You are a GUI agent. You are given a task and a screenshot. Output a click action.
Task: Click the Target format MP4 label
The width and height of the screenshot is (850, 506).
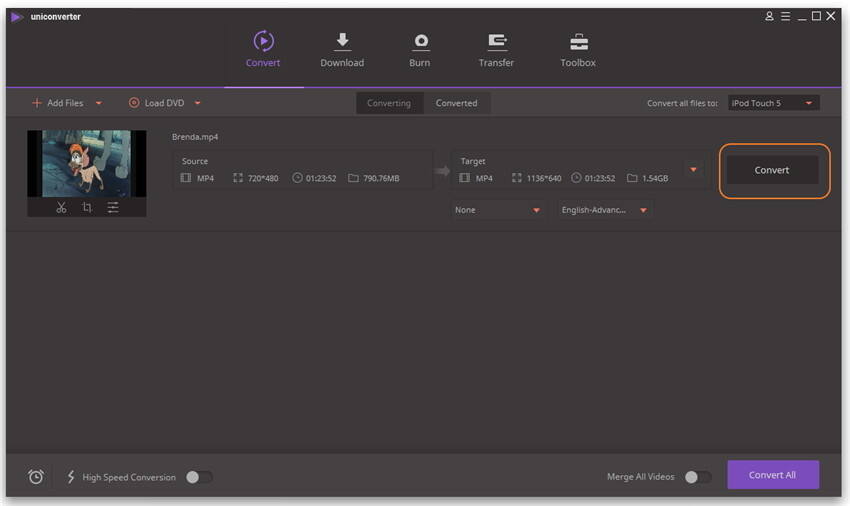[x=484, y=178]
